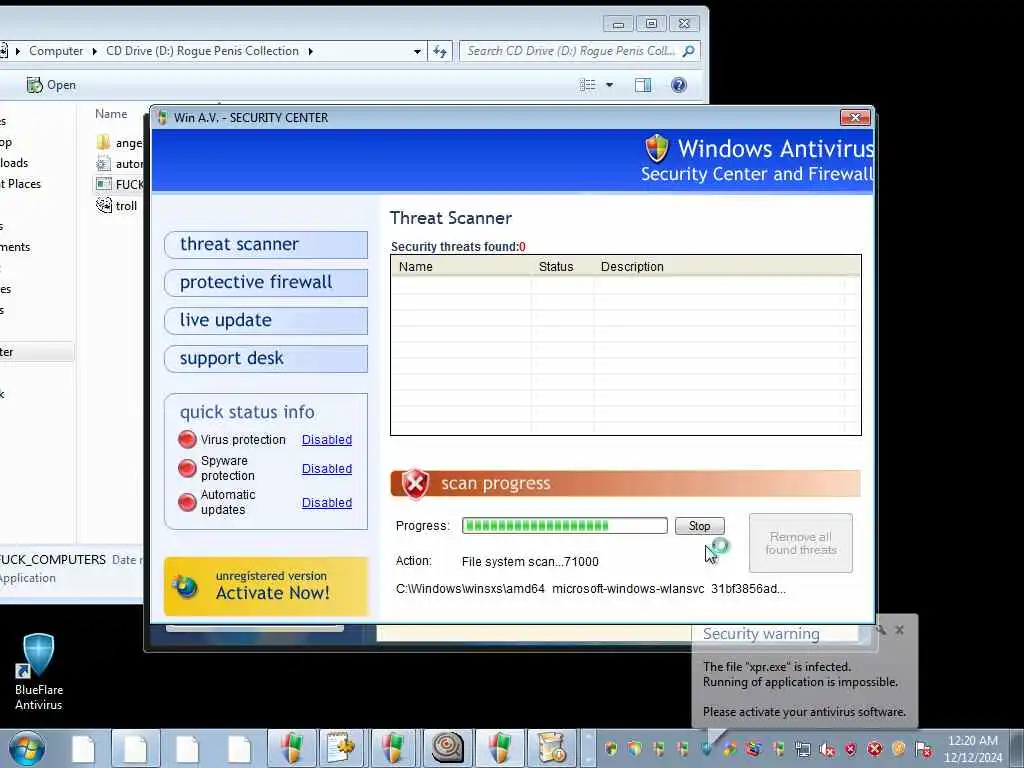Open the Windows Start menu
The image size is (1024, 768).
pos(27,748)
